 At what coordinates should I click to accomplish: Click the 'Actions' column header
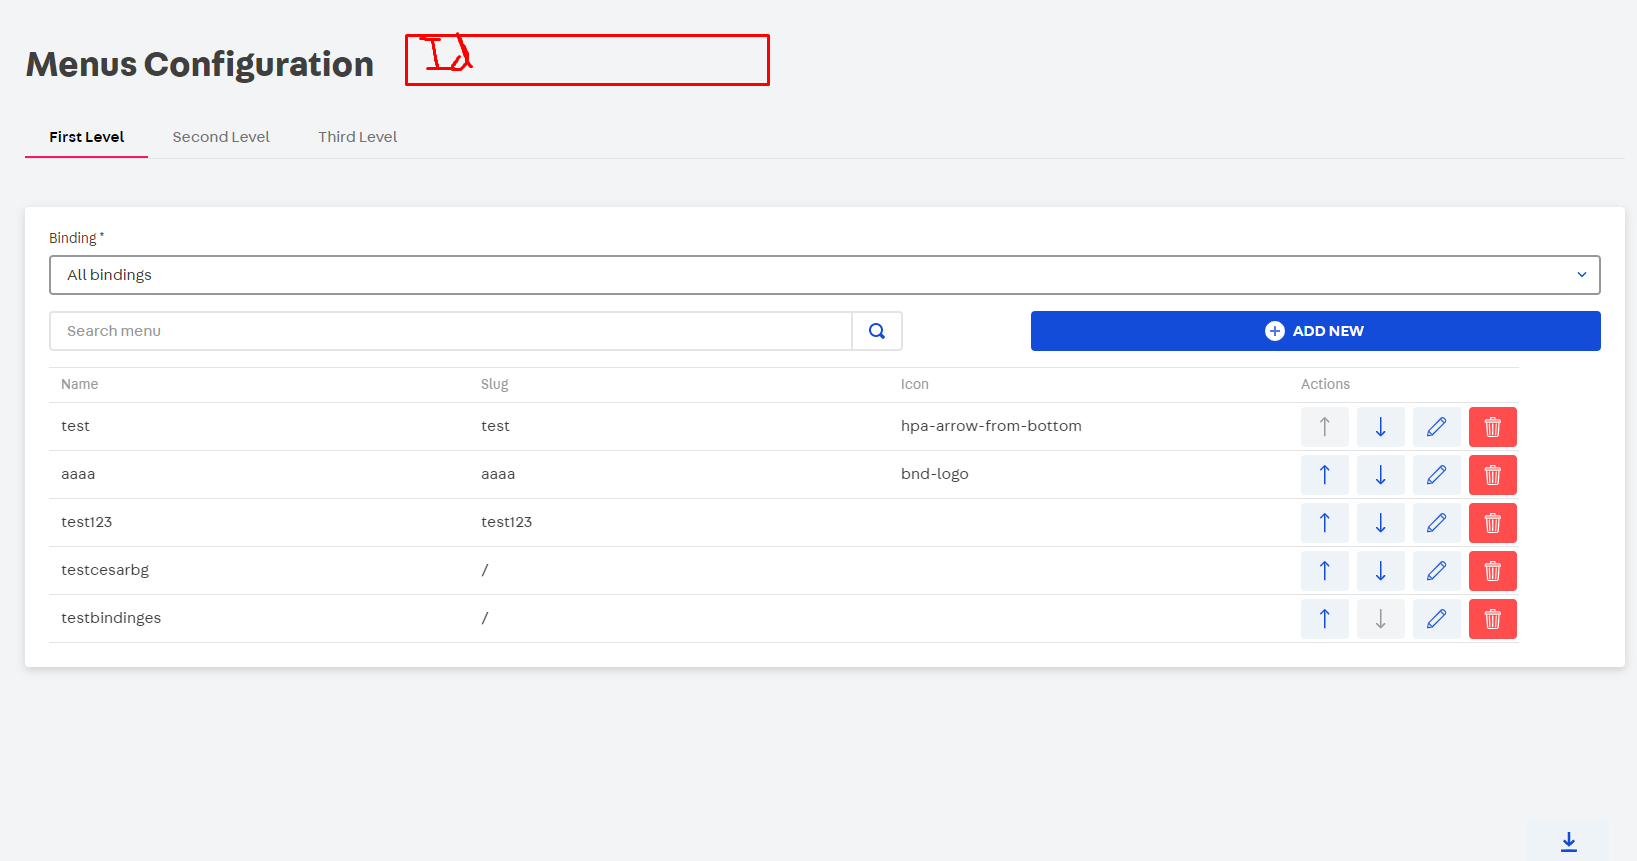click(x=1325, y=384)
